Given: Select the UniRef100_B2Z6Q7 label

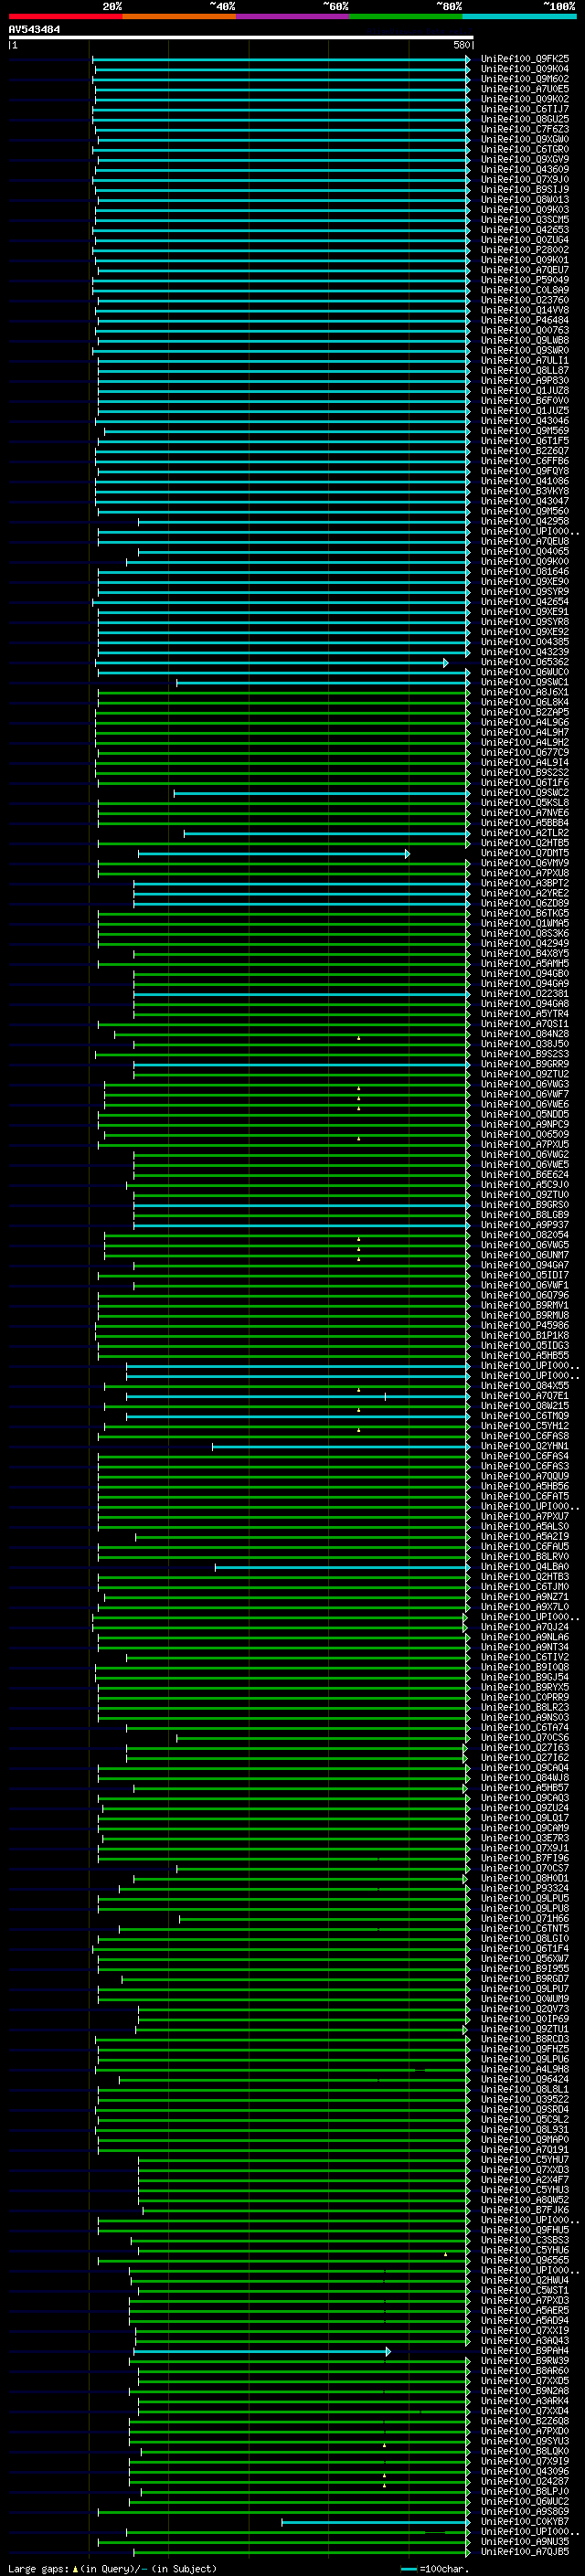Looking at the screenshot, I should pyautogui.click(x=525, y=451).
